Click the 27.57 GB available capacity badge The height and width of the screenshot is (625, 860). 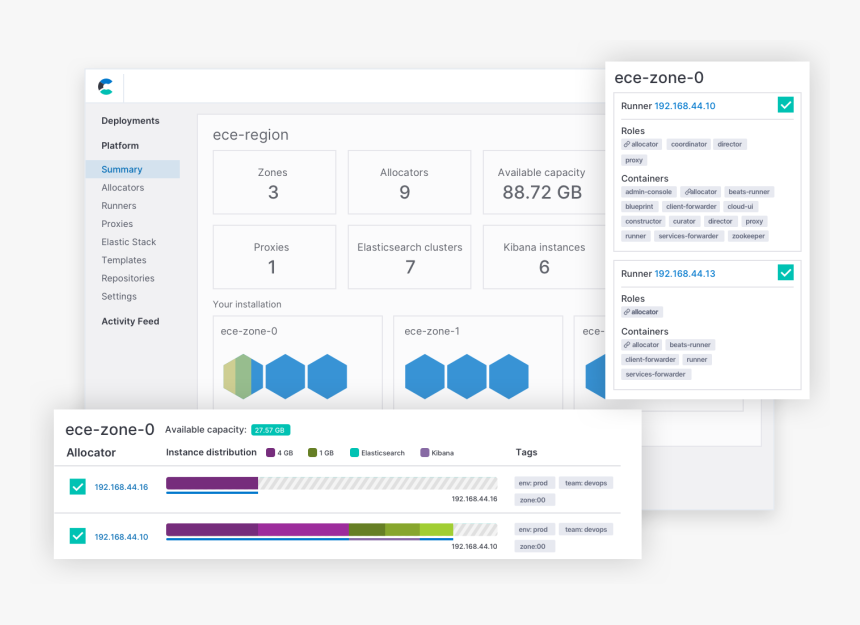[270, 430]
